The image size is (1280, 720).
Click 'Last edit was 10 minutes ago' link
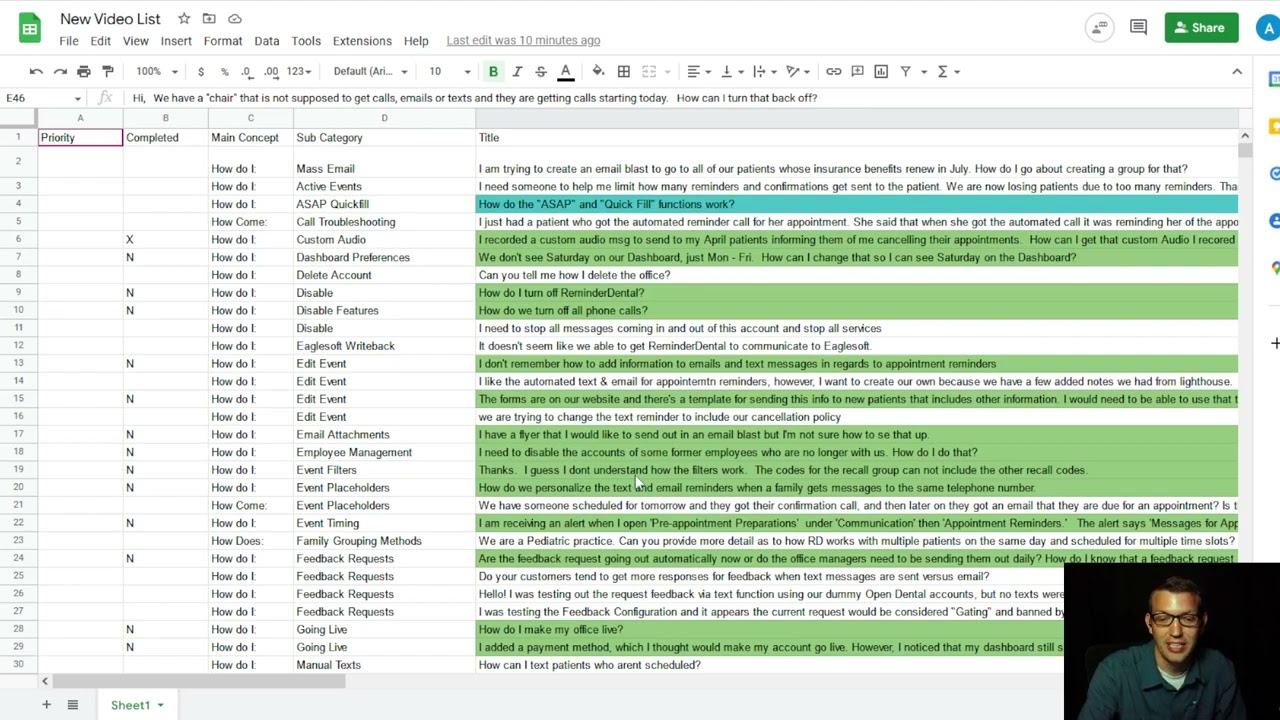click(x=523, y=41)
